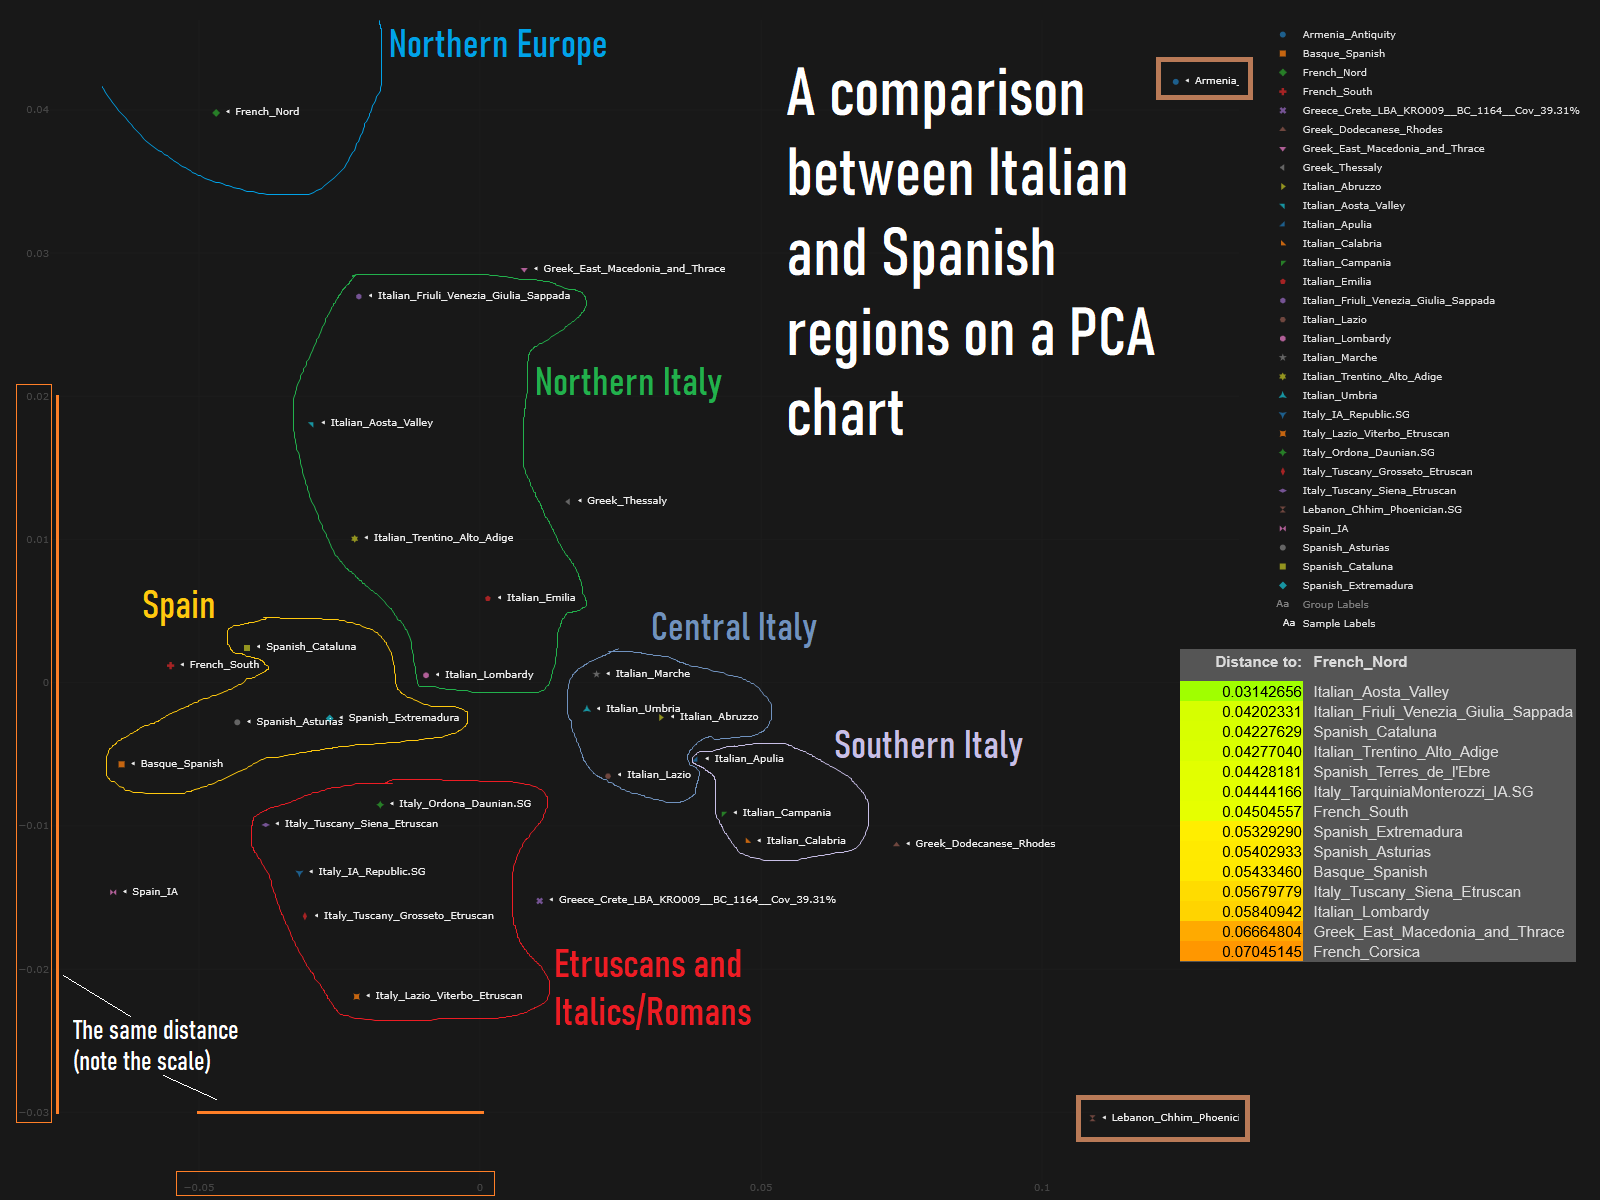Click the Greek_Thessaly label on the plot

[627, 501]
